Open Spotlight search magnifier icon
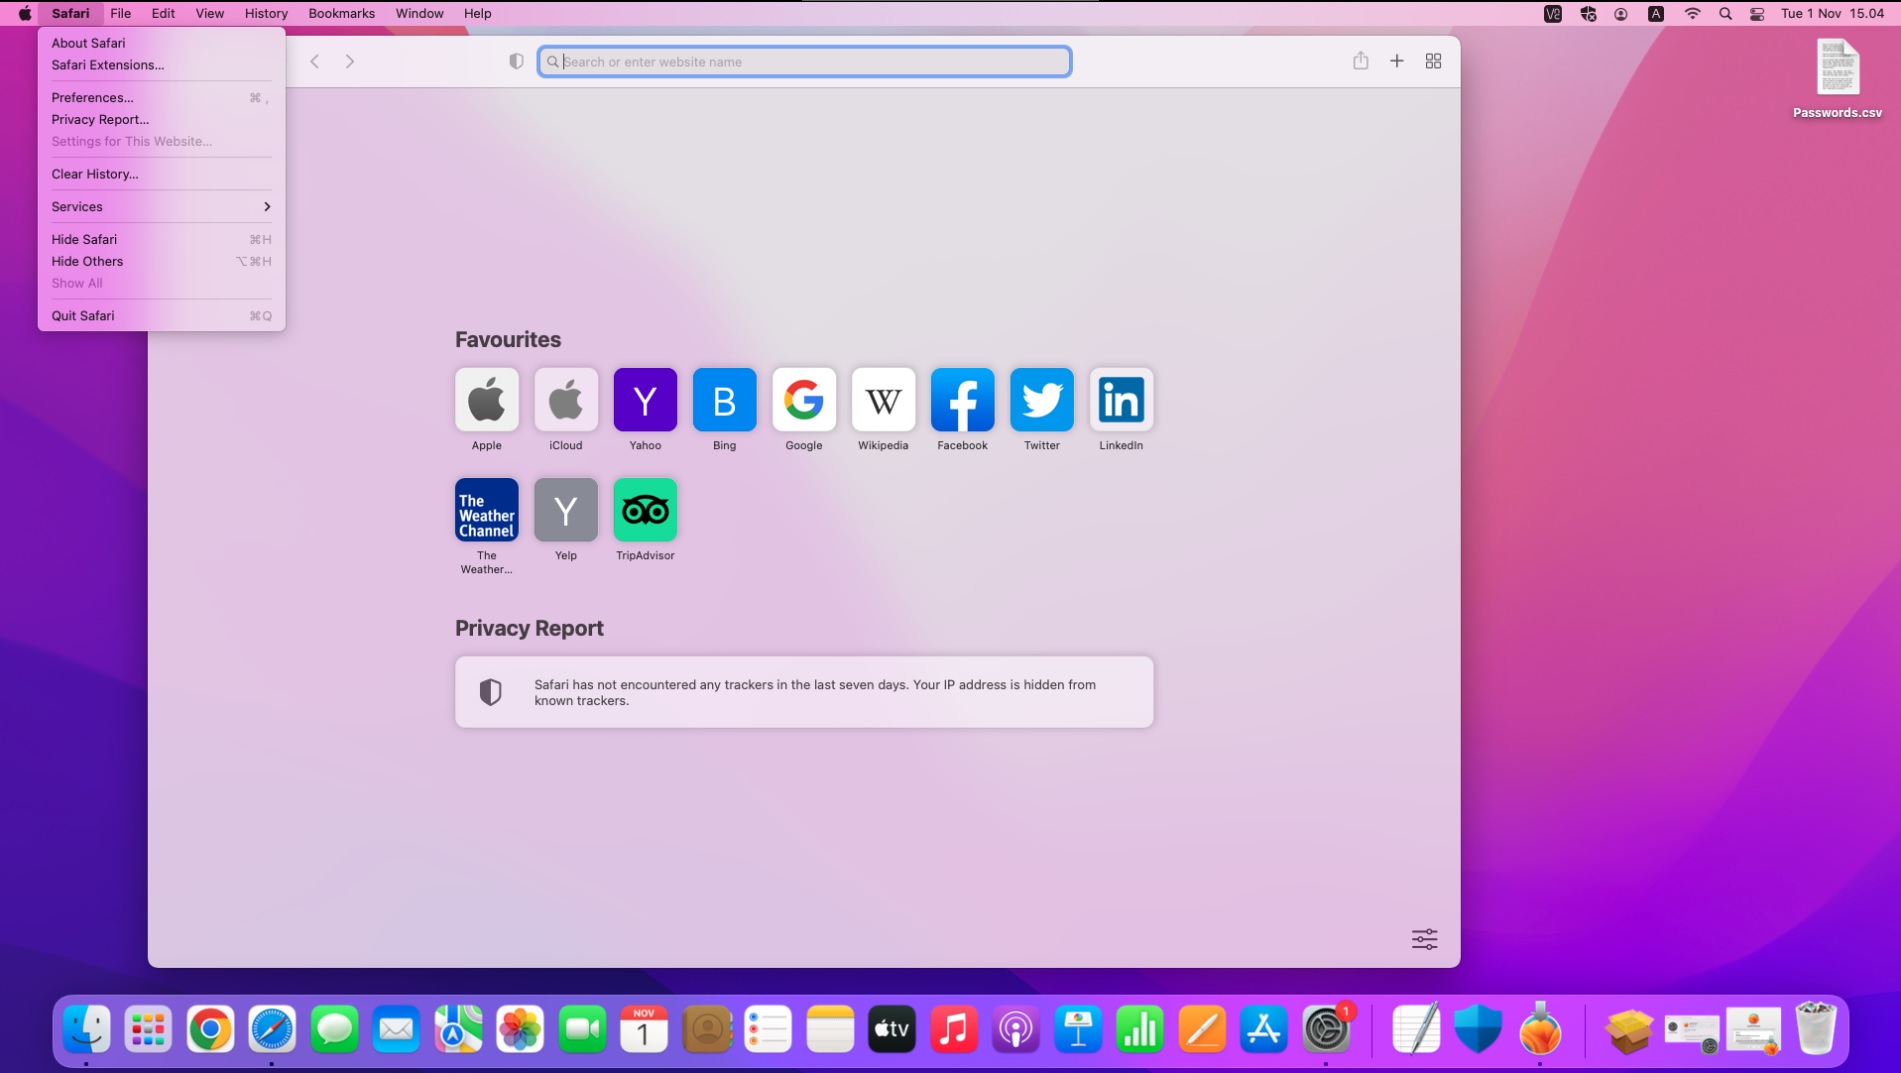Screen dimensions: 1901x1073 tap(1725, 13)
